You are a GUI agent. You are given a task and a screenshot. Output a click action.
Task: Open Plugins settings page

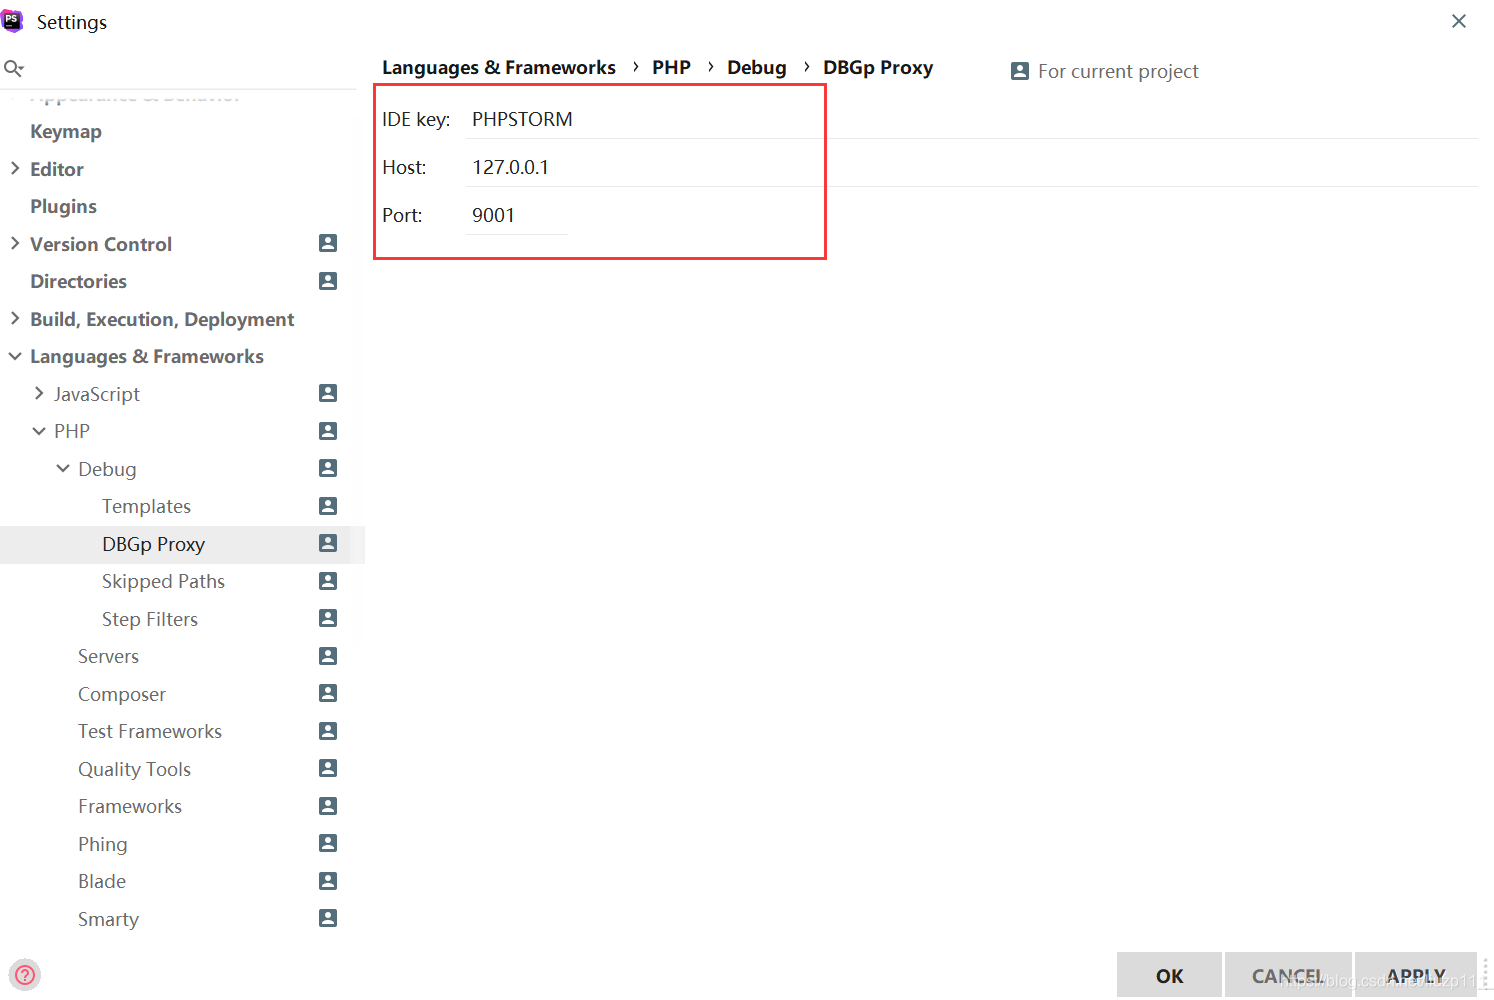click(x=63, y=207)
